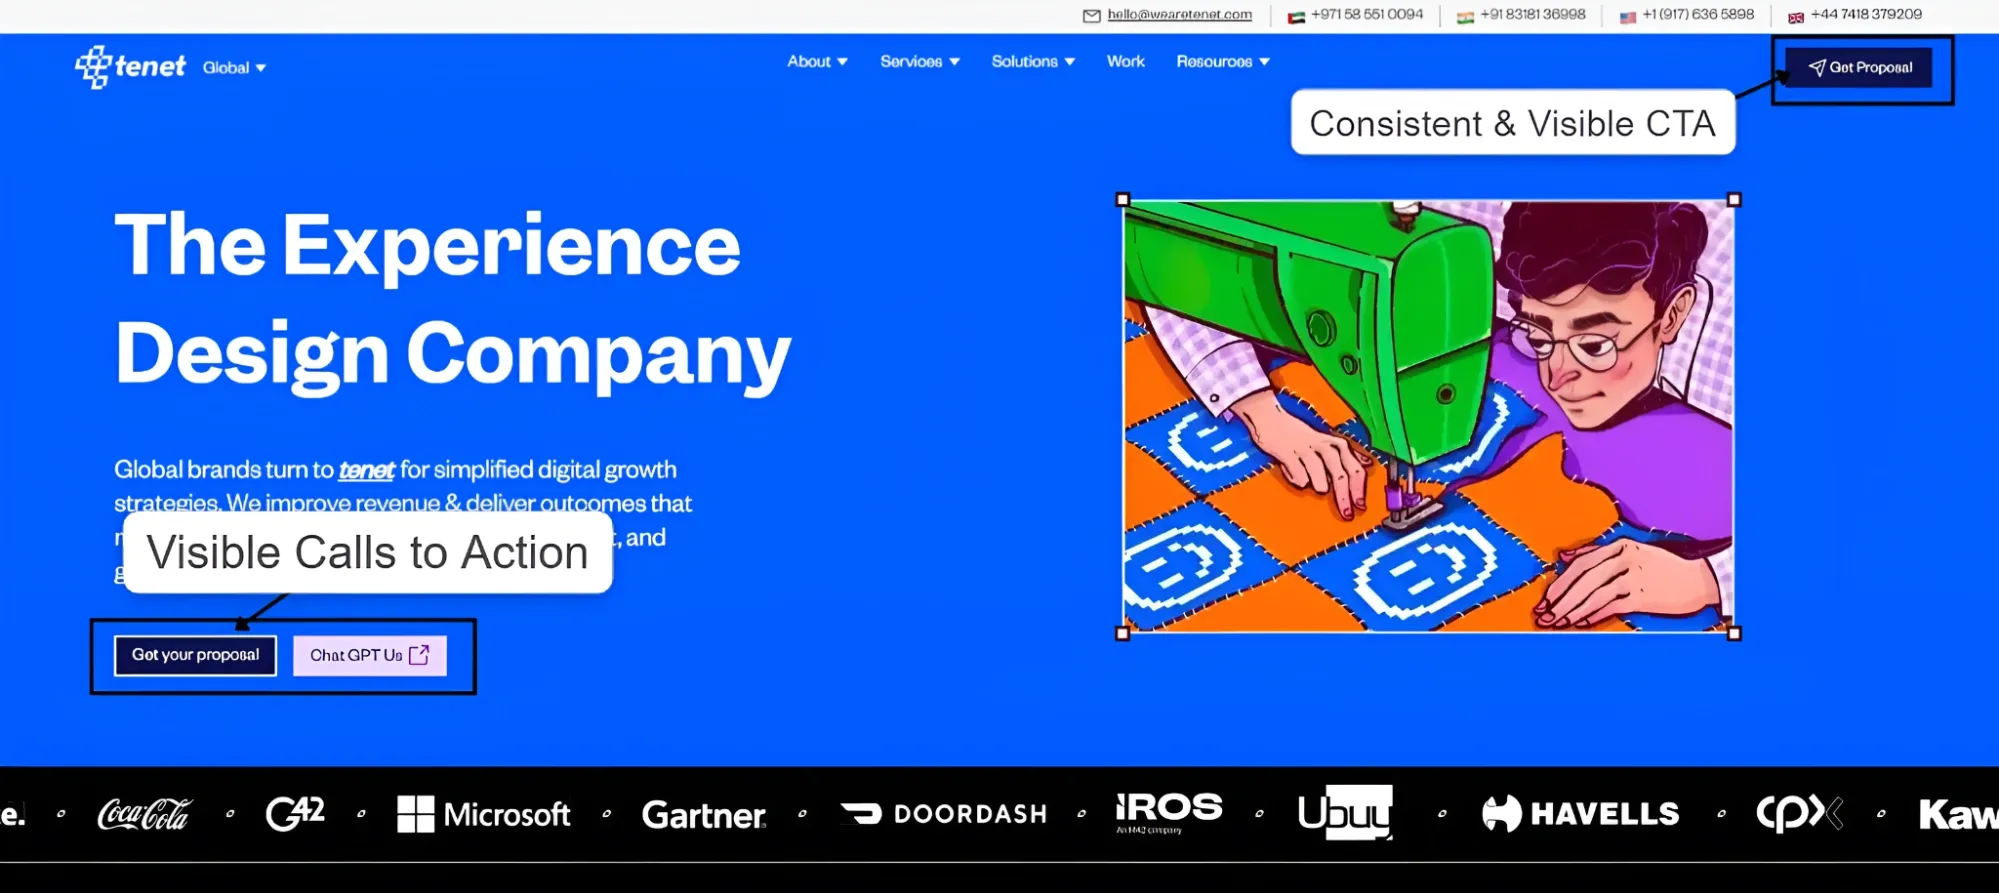Click the hello@wearetenet.com email link
The width and height of the screenshot is (1999, 894).
pos(1179,15)
